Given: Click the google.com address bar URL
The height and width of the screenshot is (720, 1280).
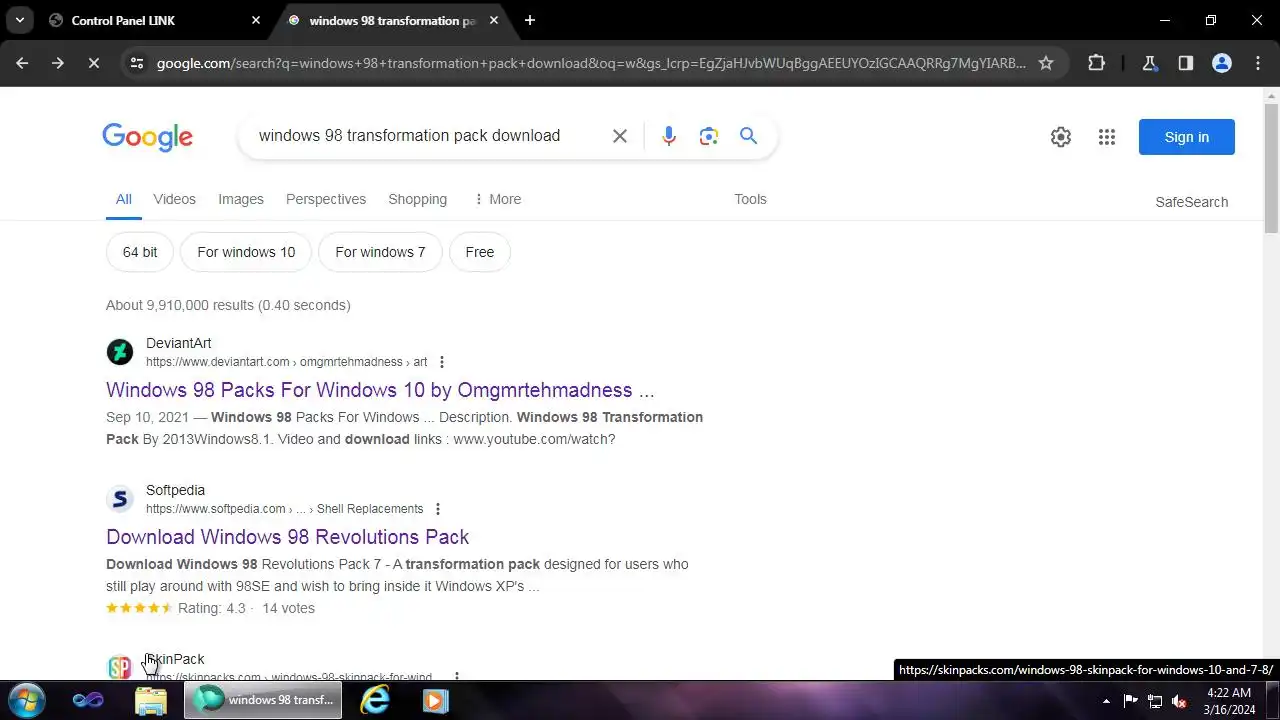Looking at the screenshot, I should tap(591, 63).
